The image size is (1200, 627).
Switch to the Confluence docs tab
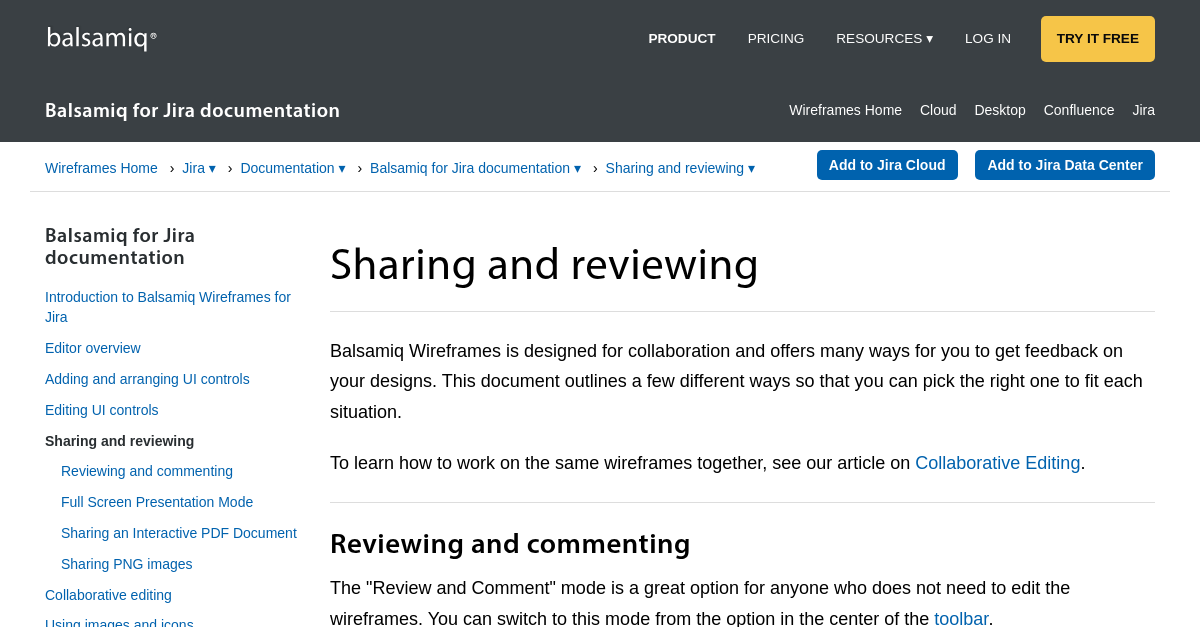click(1078, 110)
